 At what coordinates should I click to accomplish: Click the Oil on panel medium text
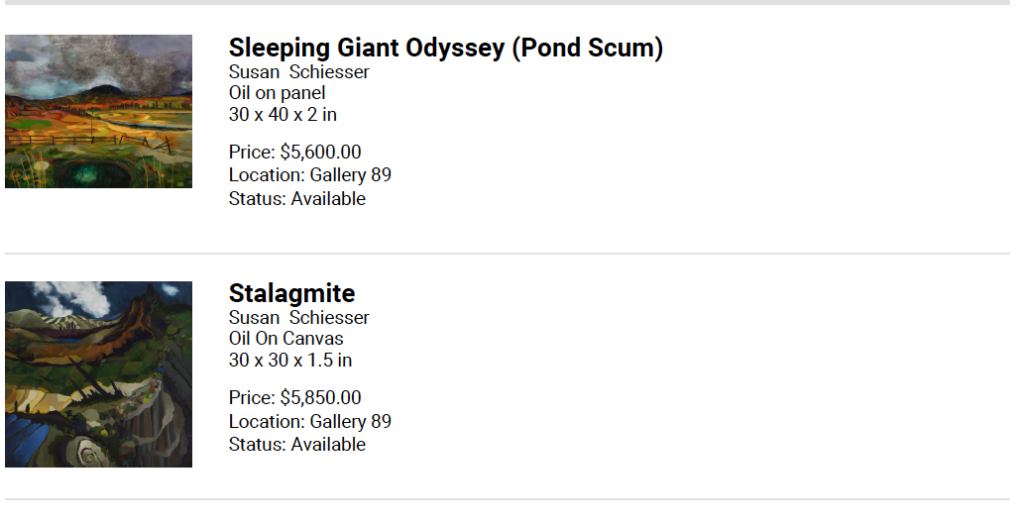(277, 93)
